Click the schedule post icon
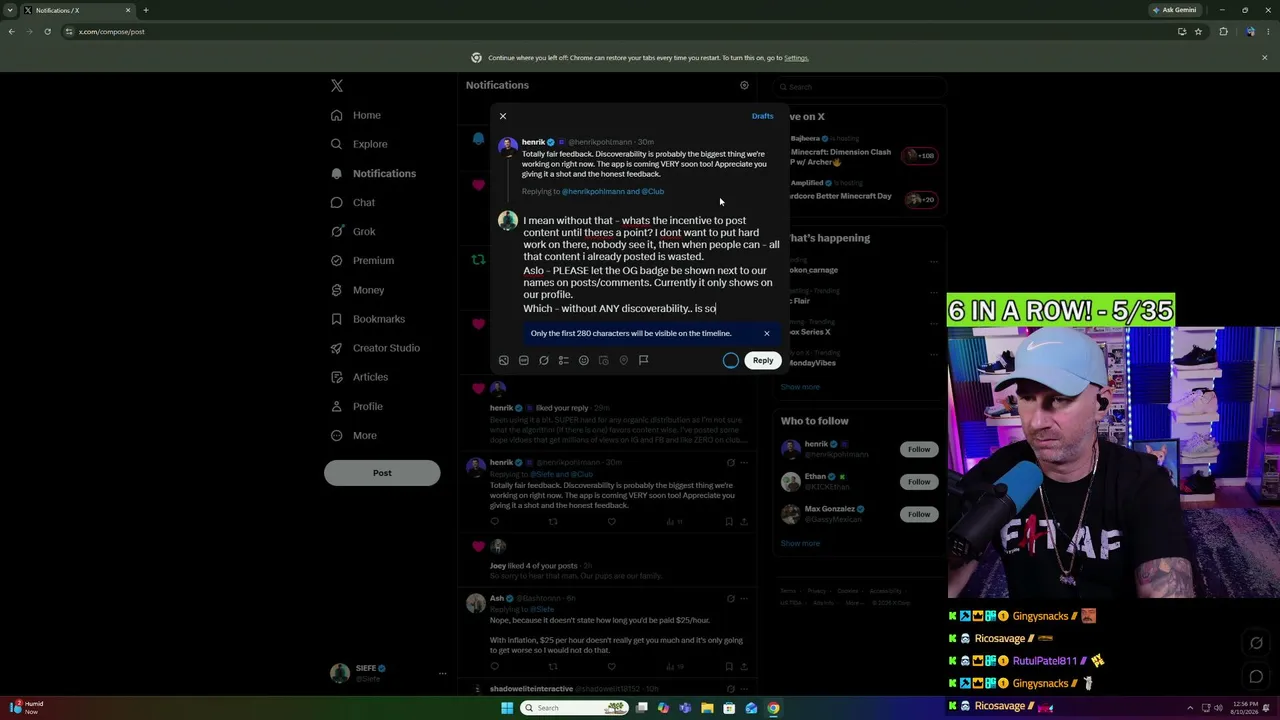This screenshot has height=720, width=1280. coord(604,360)
